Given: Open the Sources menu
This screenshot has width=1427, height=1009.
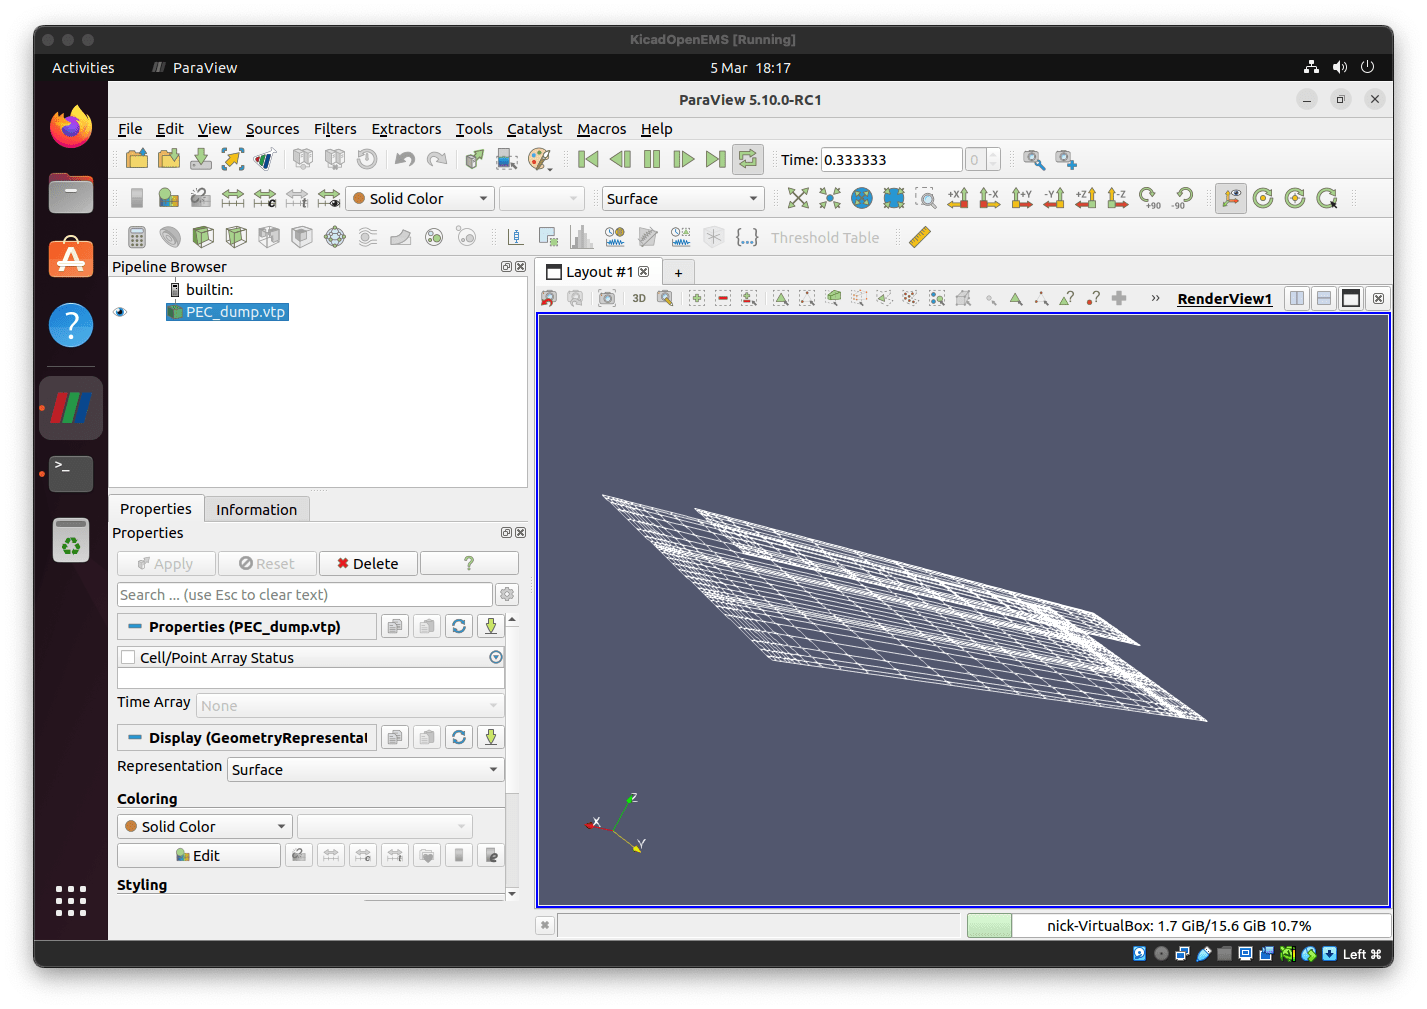Looking at the screenshot, I should coord(272,128).
